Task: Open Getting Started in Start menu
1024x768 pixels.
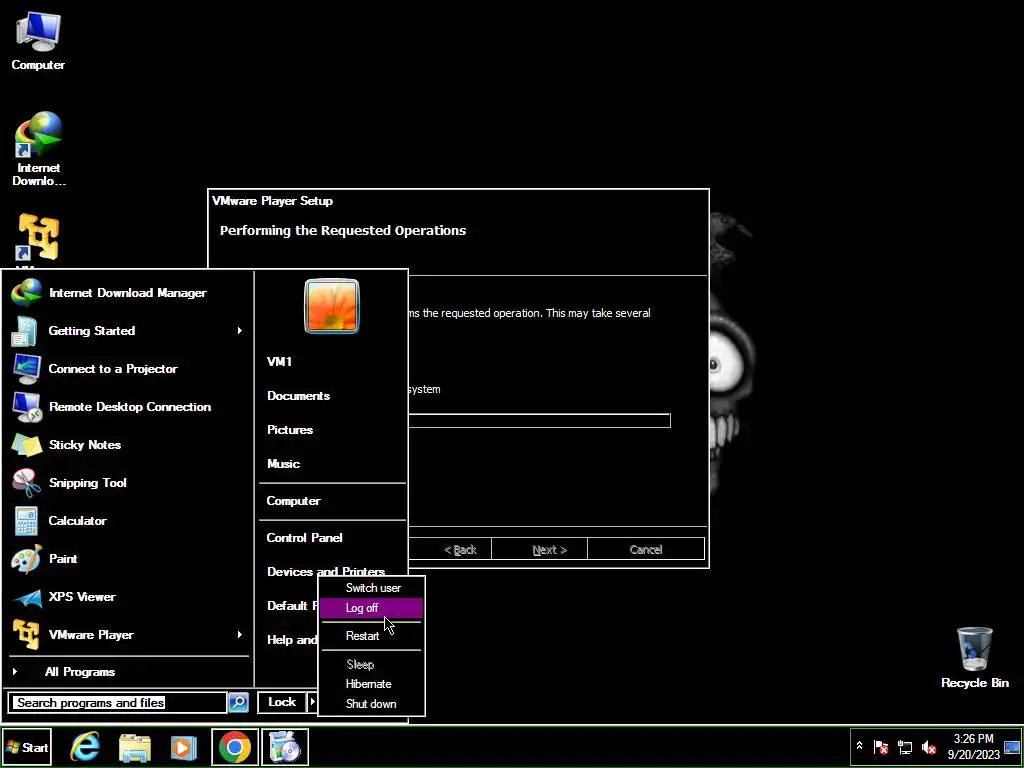Action: click(129, 330)
